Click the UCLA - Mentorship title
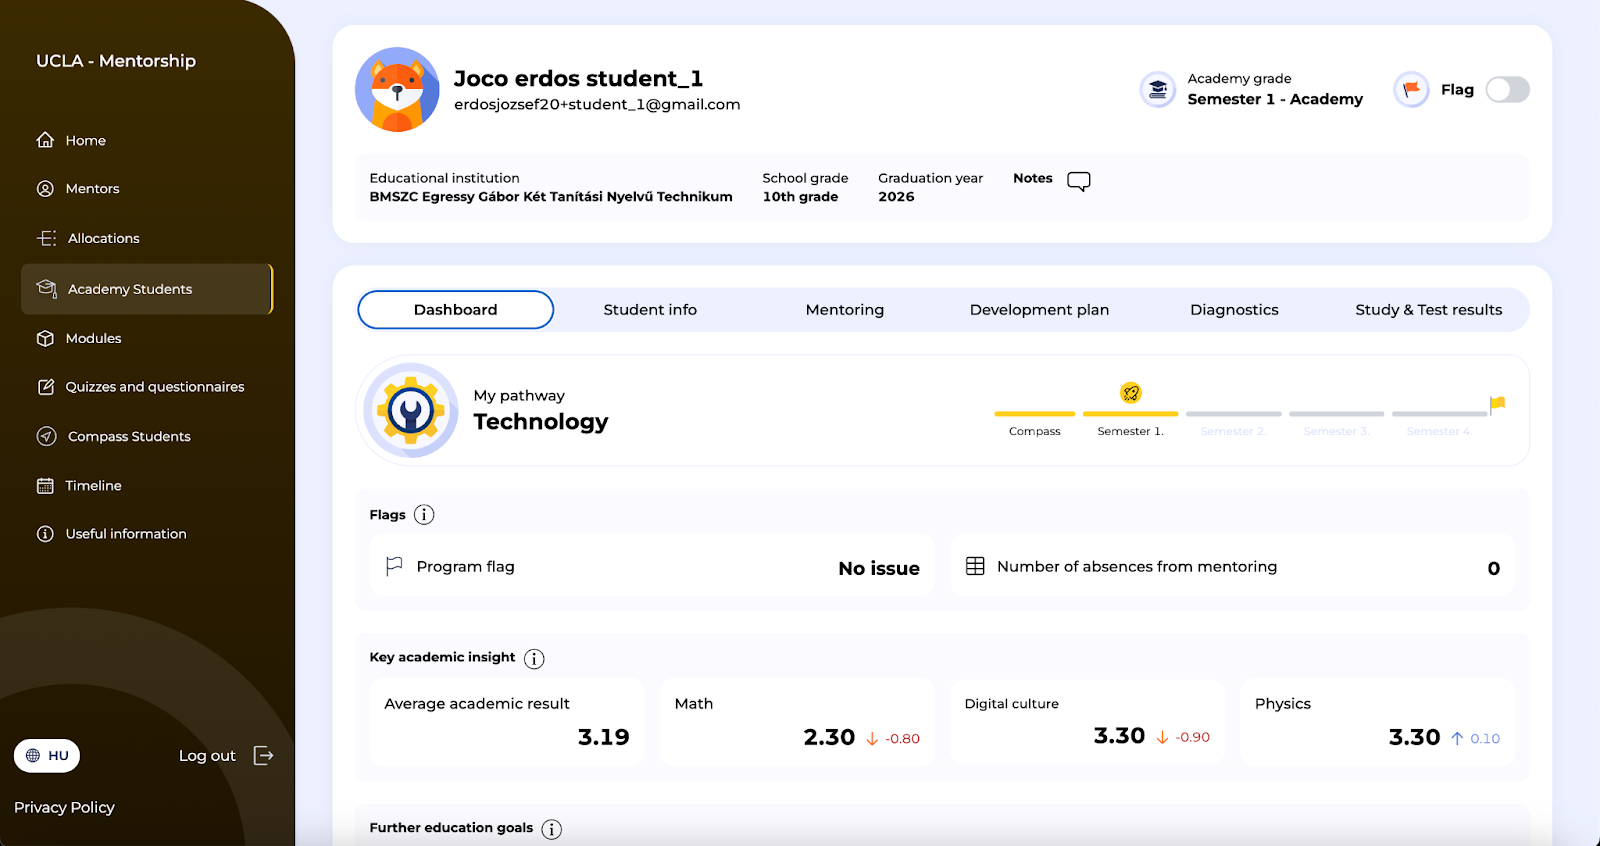 click(x=116, y=61)
